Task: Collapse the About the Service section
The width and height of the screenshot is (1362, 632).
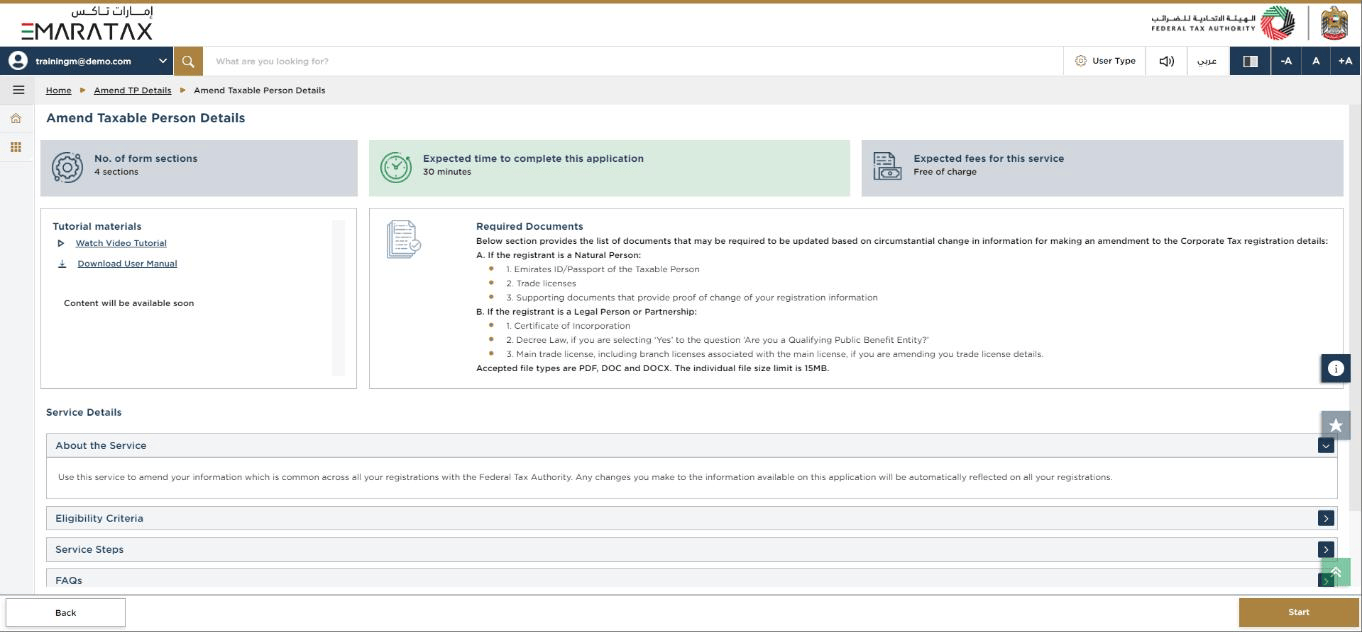Action: [1326, 446]
